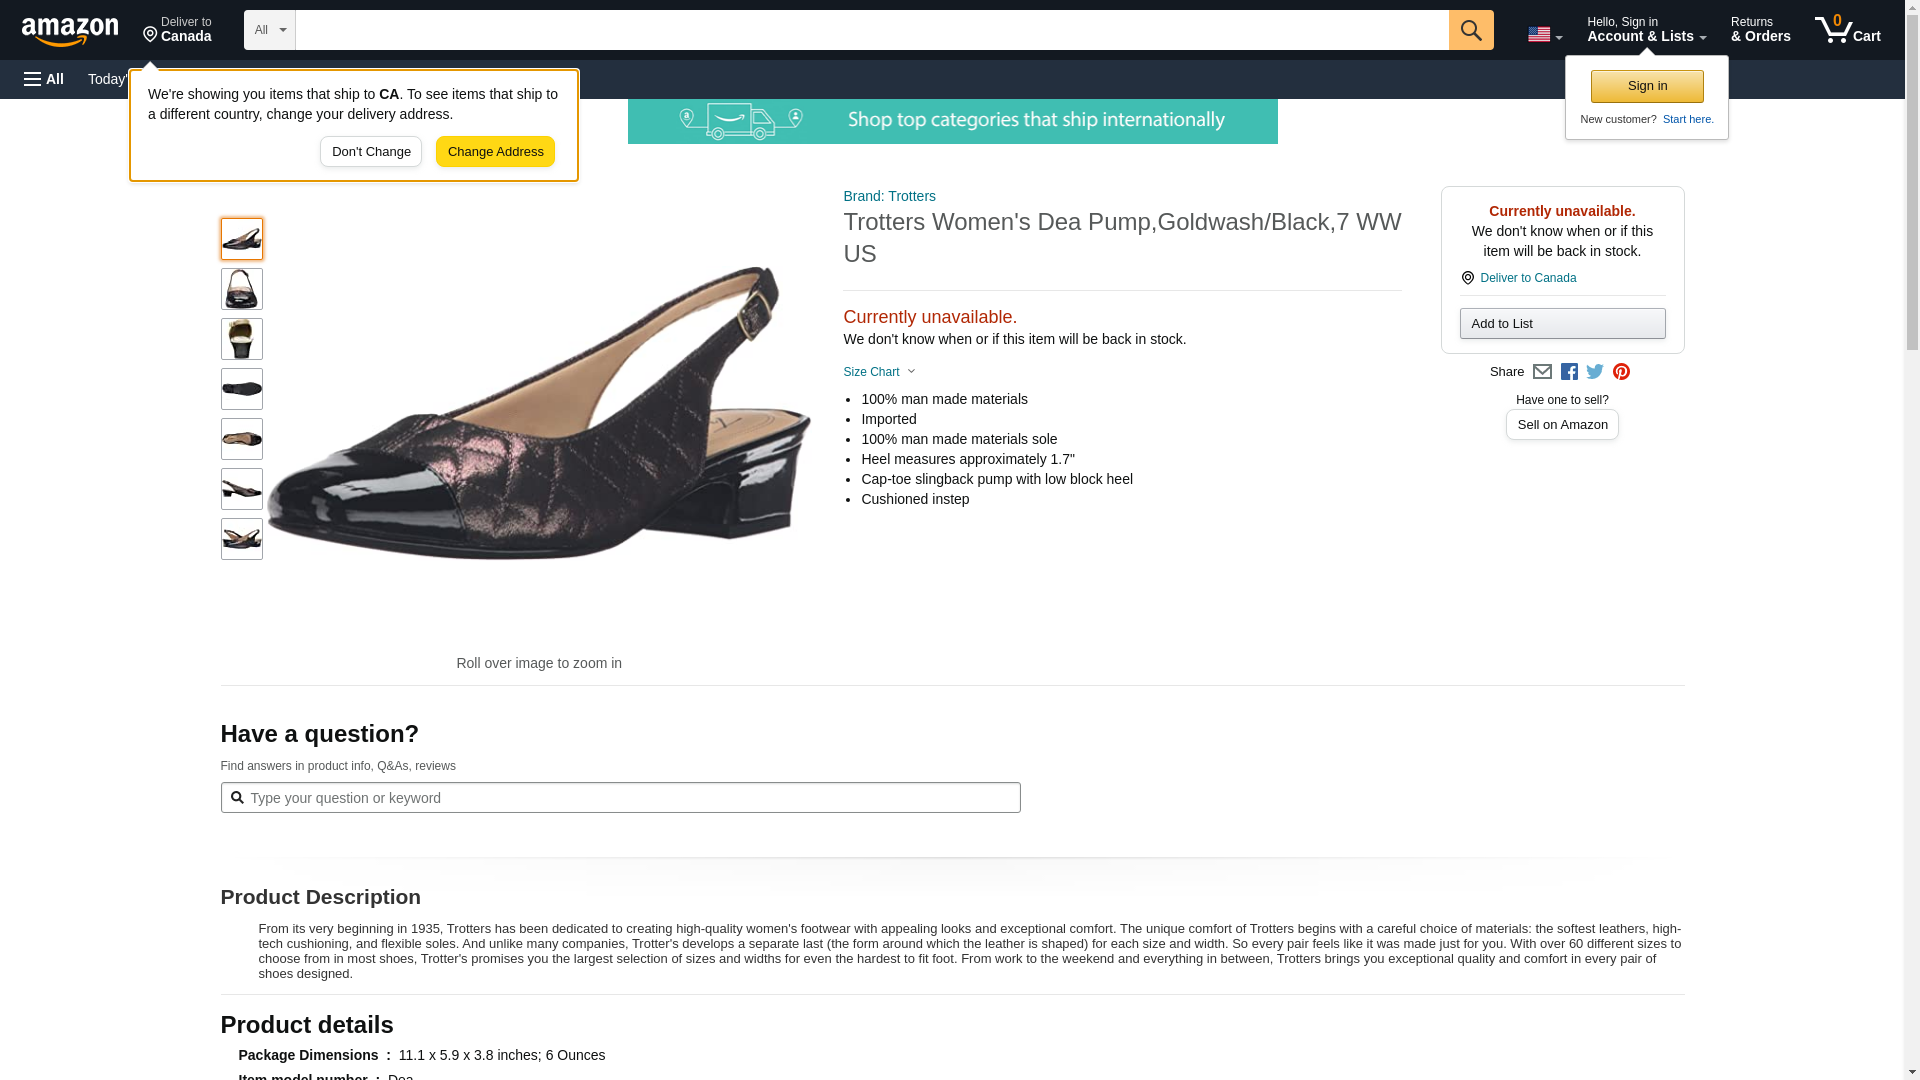Open the All hamburger menu
Viewport: 1920px width, 1080px height.
(x=44, y=79)
